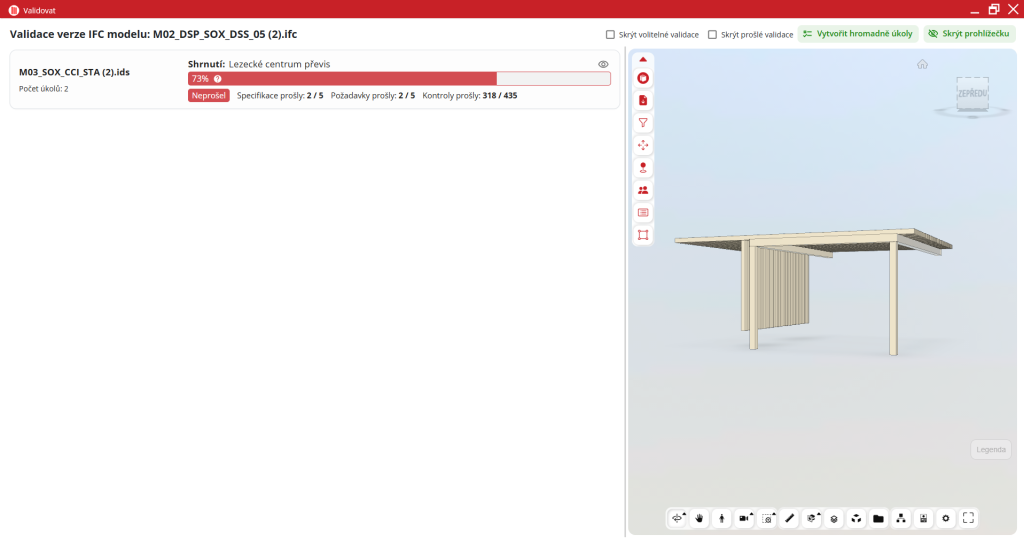The width and height of the screenshot is (1024, 550).
Task: Click the red location pin icon
Action: point(643,168)
